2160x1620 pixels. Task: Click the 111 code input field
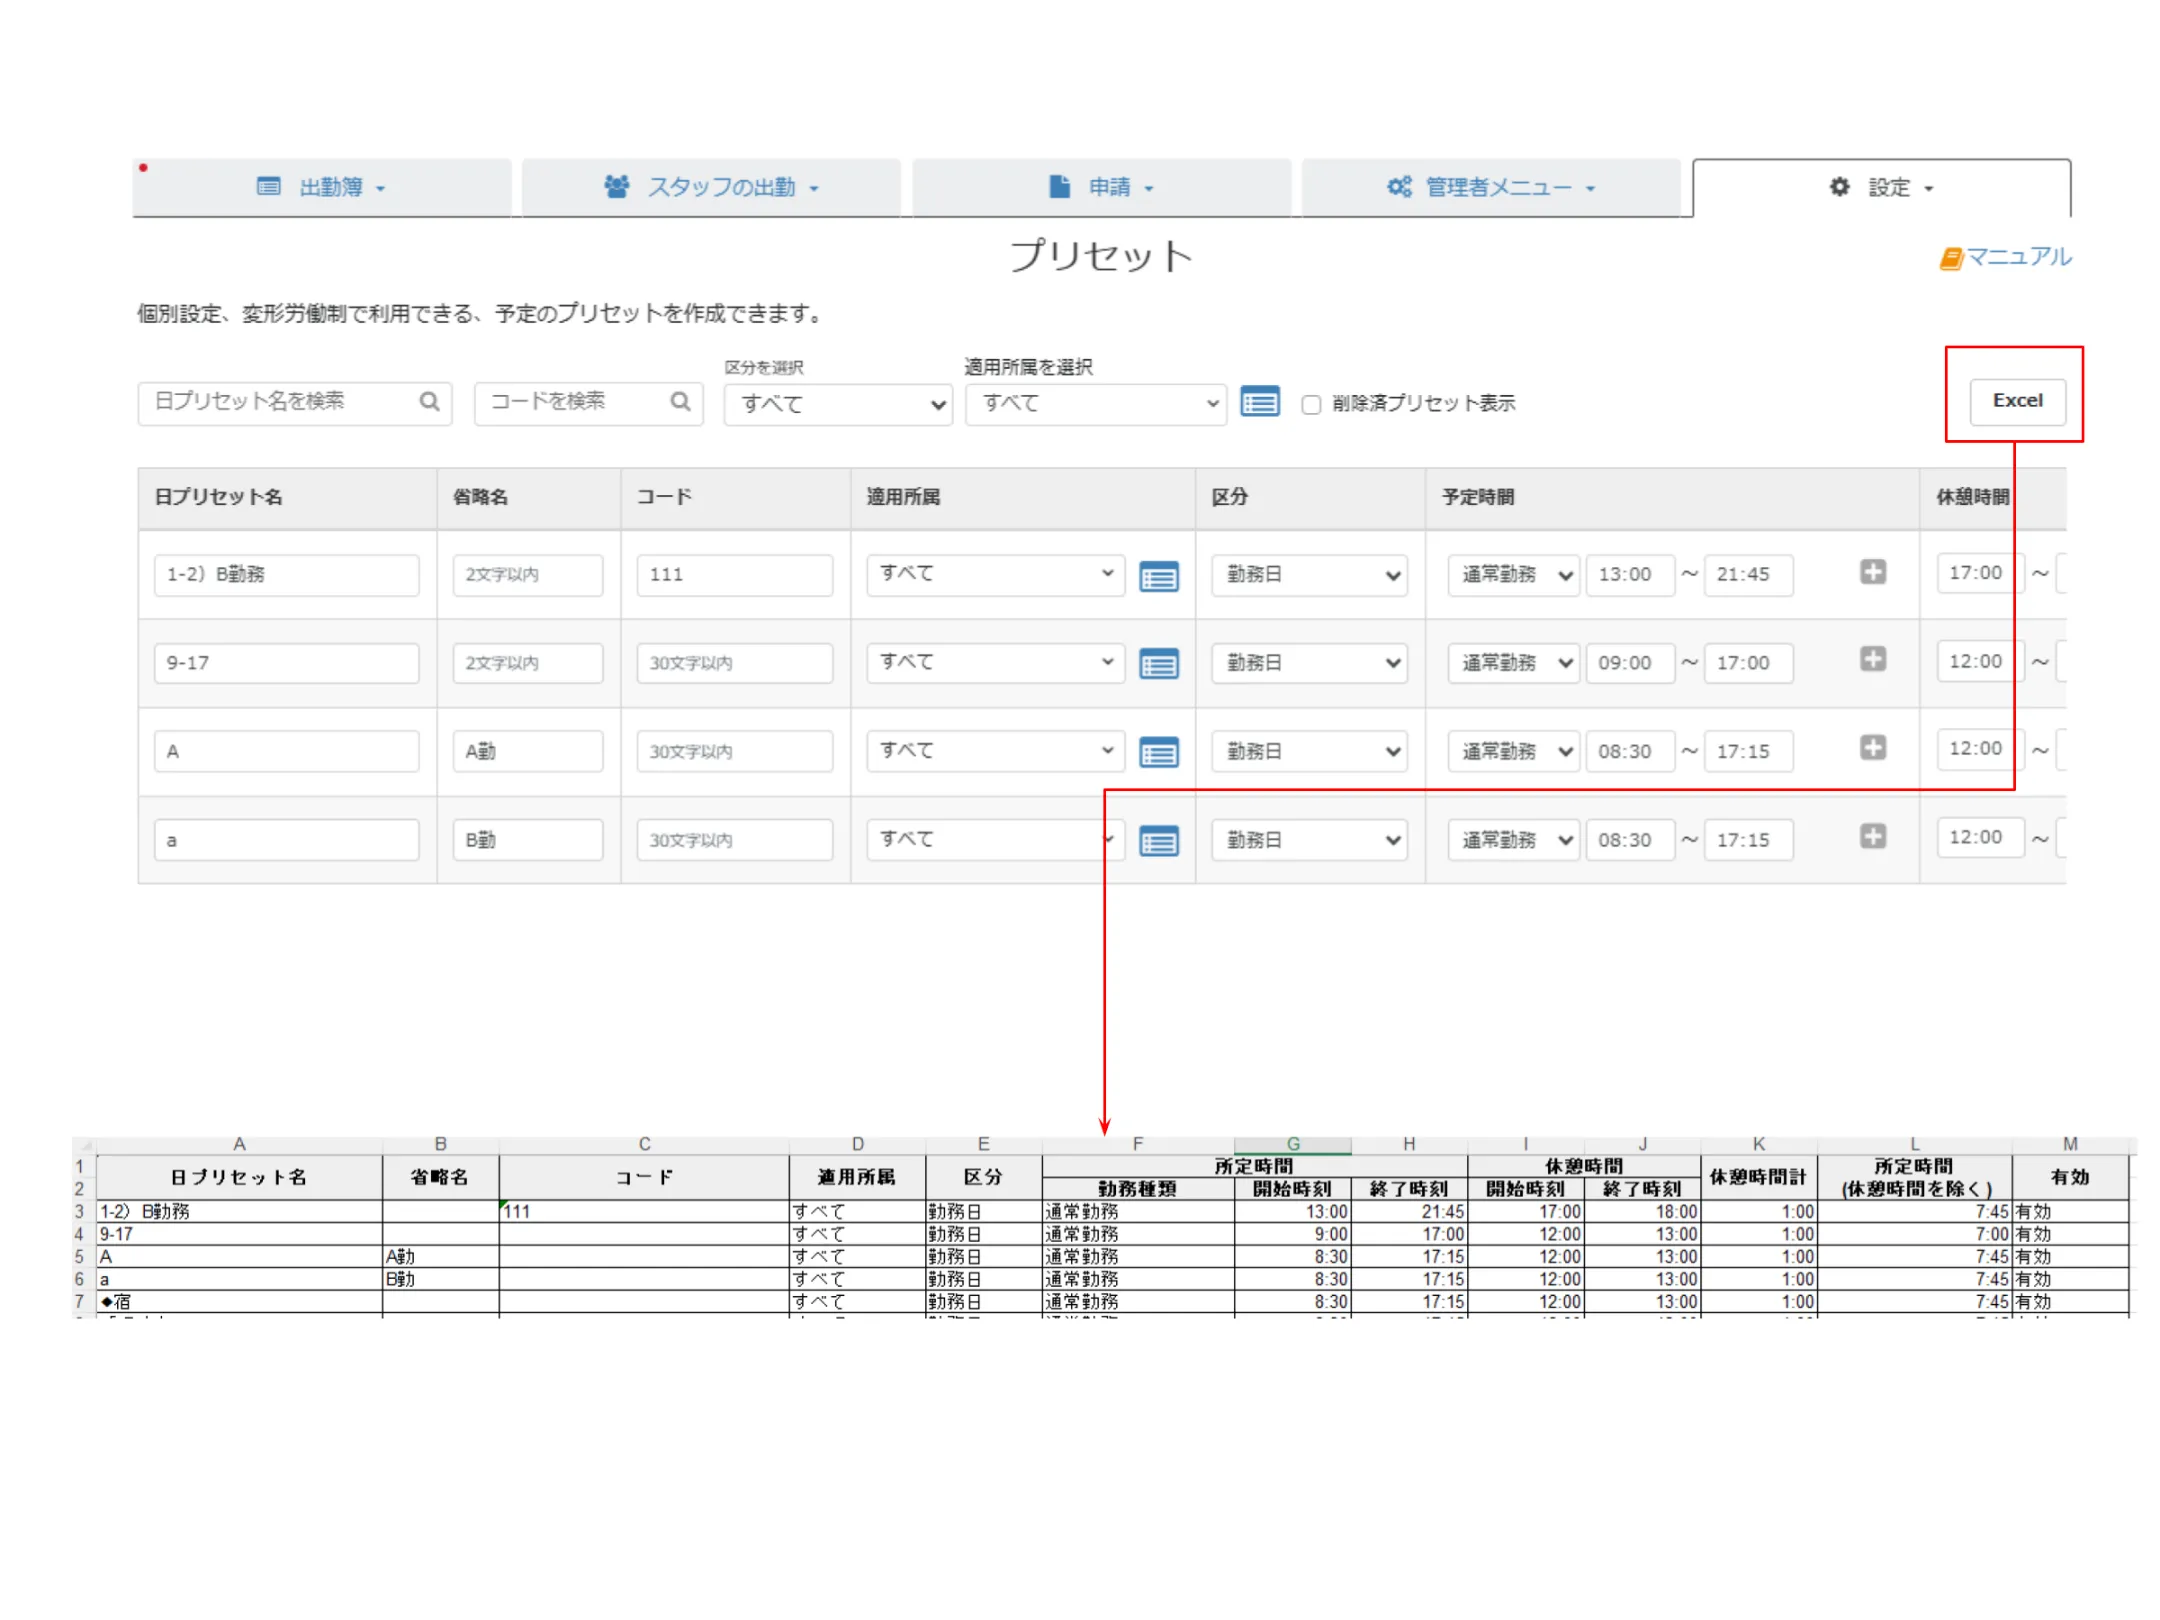(734, 575)
